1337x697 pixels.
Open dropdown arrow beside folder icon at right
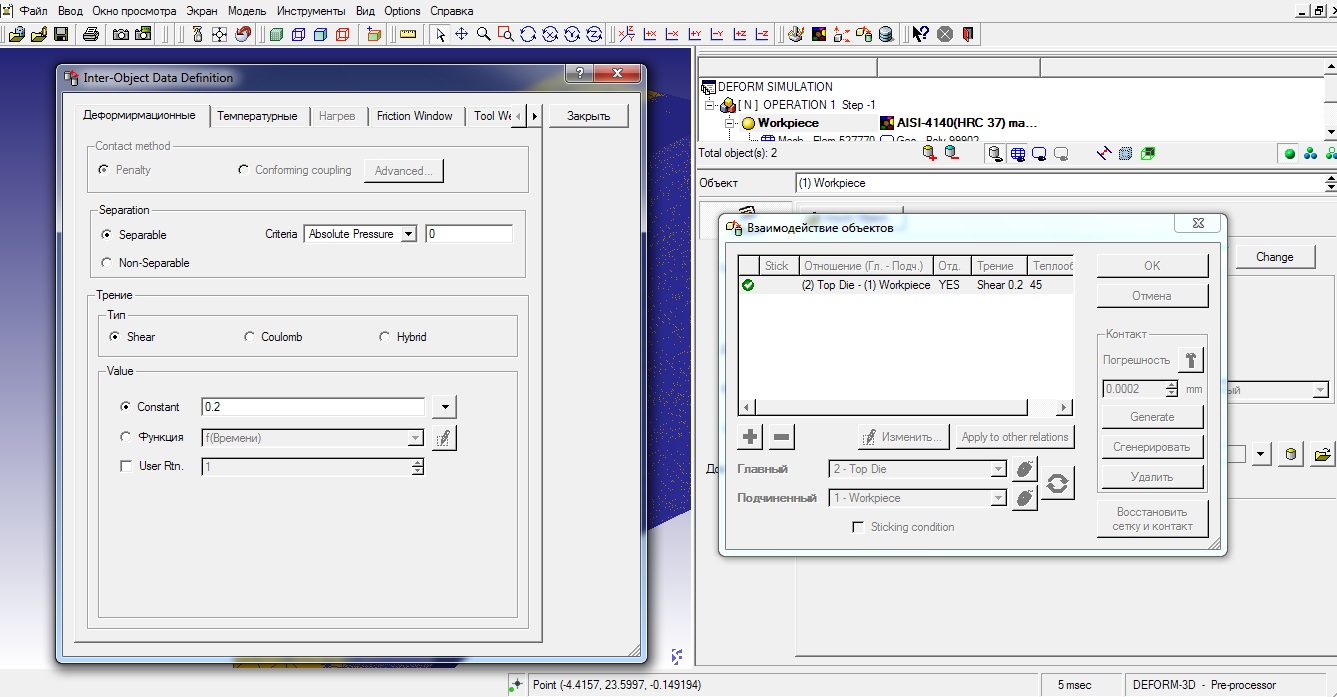[1260, 455]
